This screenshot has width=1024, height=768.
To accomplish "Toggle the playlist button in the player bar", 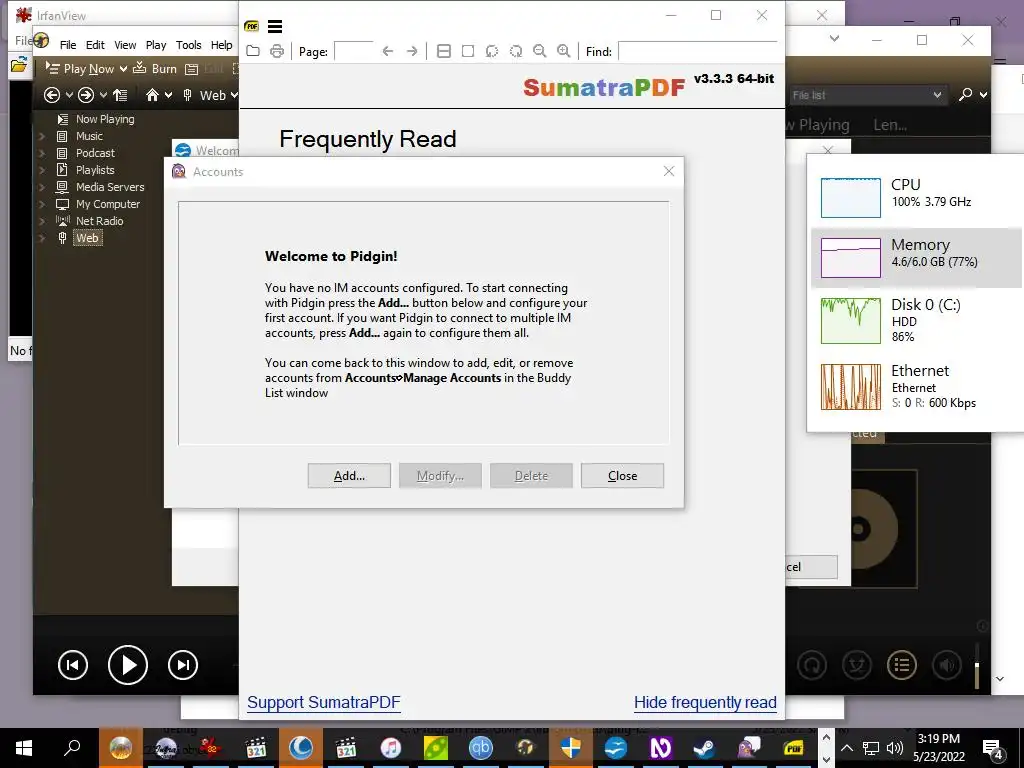I will [x=902, y=665].
